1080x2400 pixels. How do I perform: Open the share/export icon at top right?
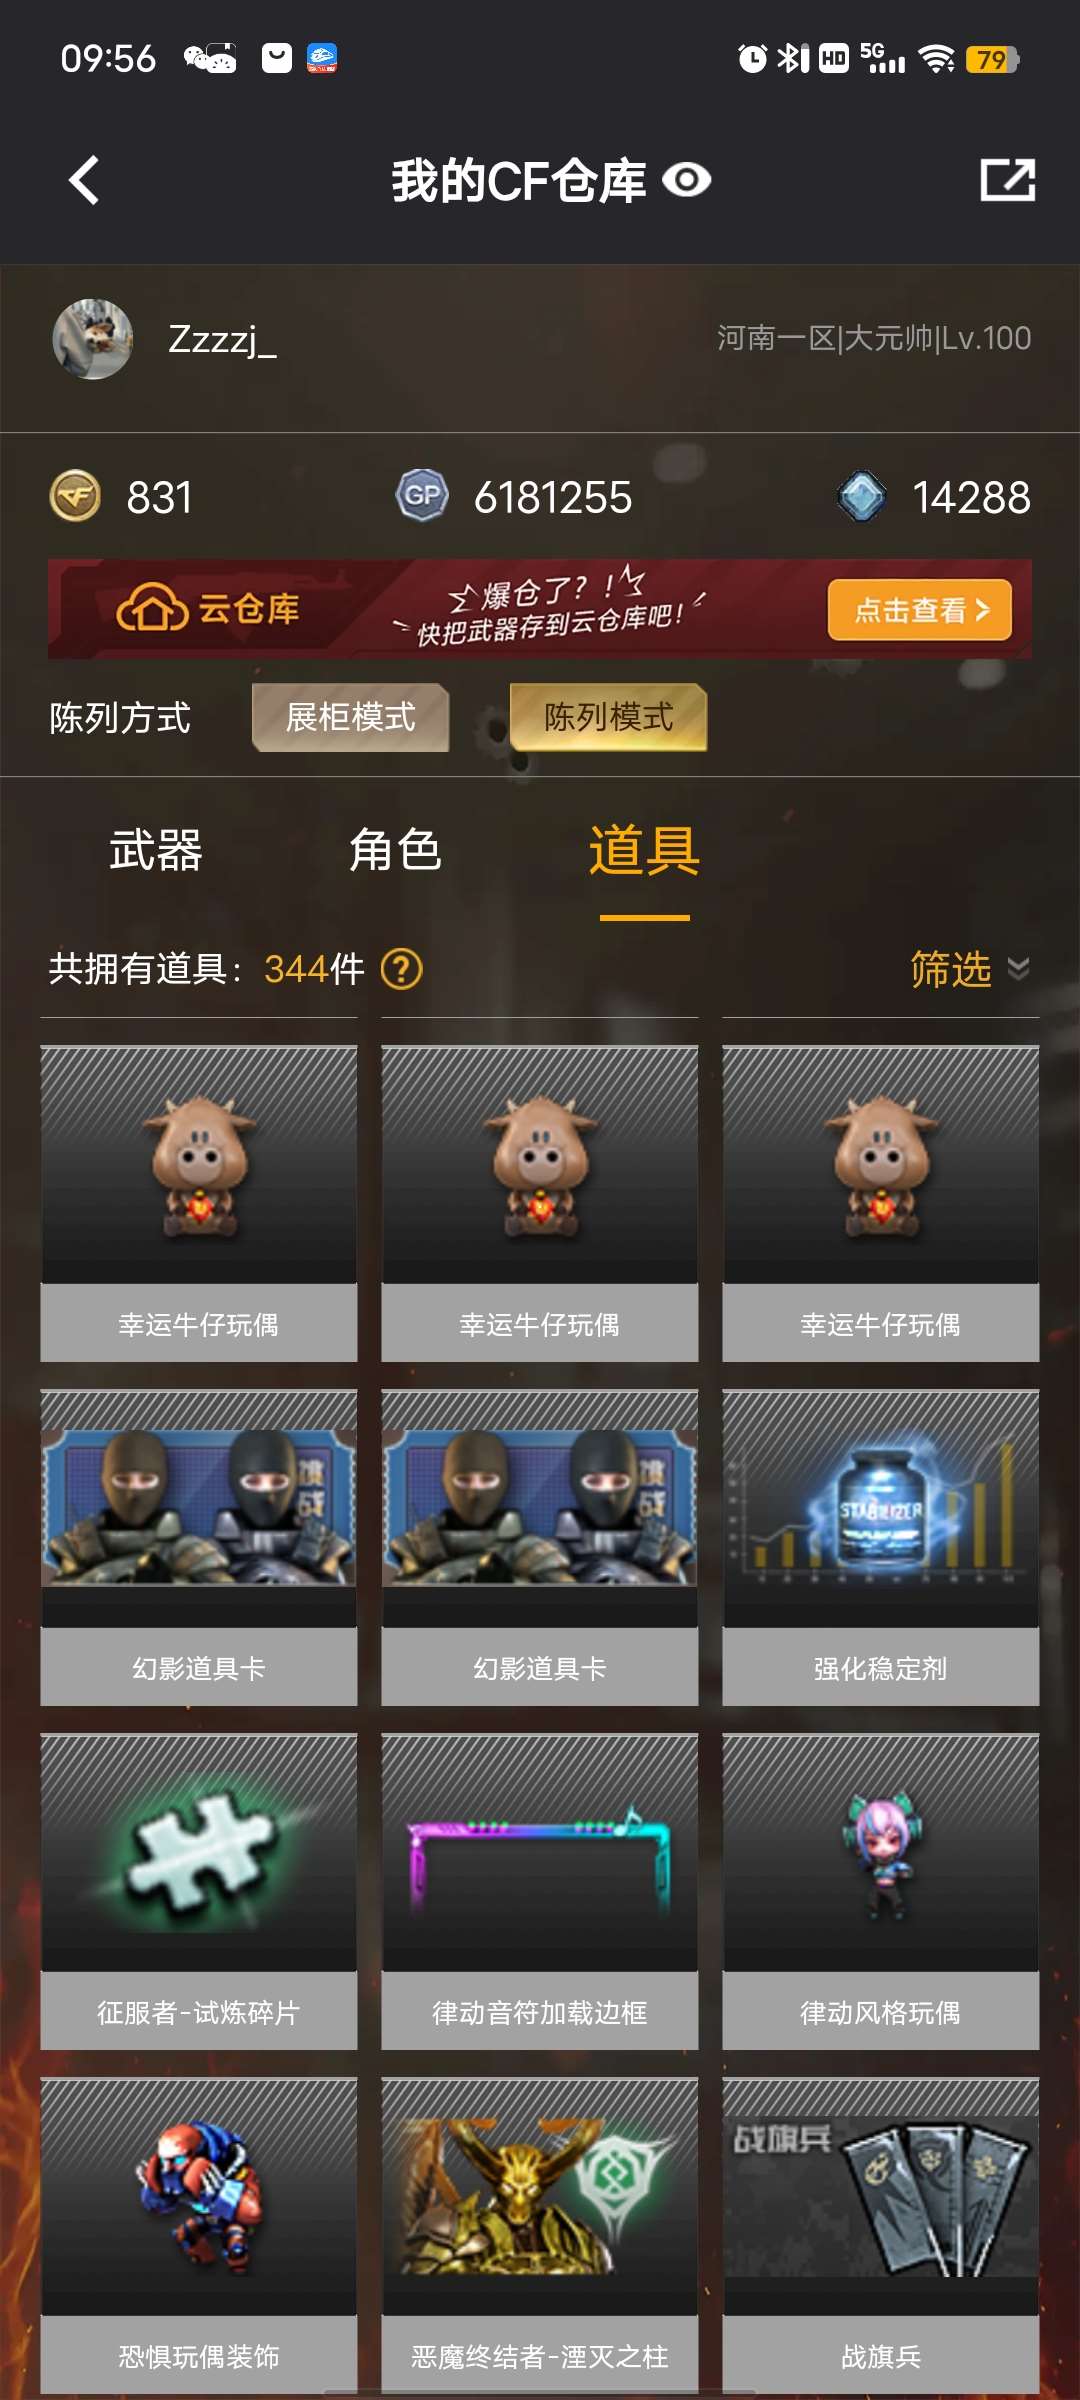[1007, 180]
